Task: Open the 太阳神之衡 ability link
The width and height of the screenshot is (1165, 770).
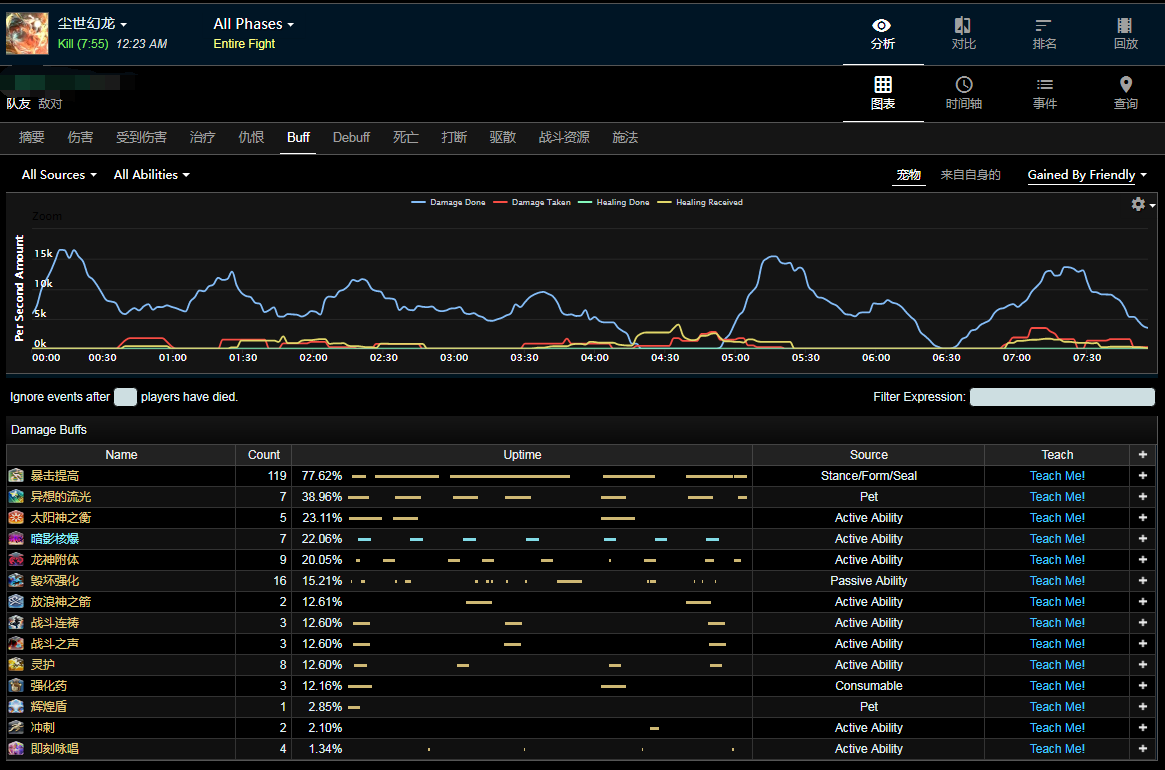Action: 61,518
